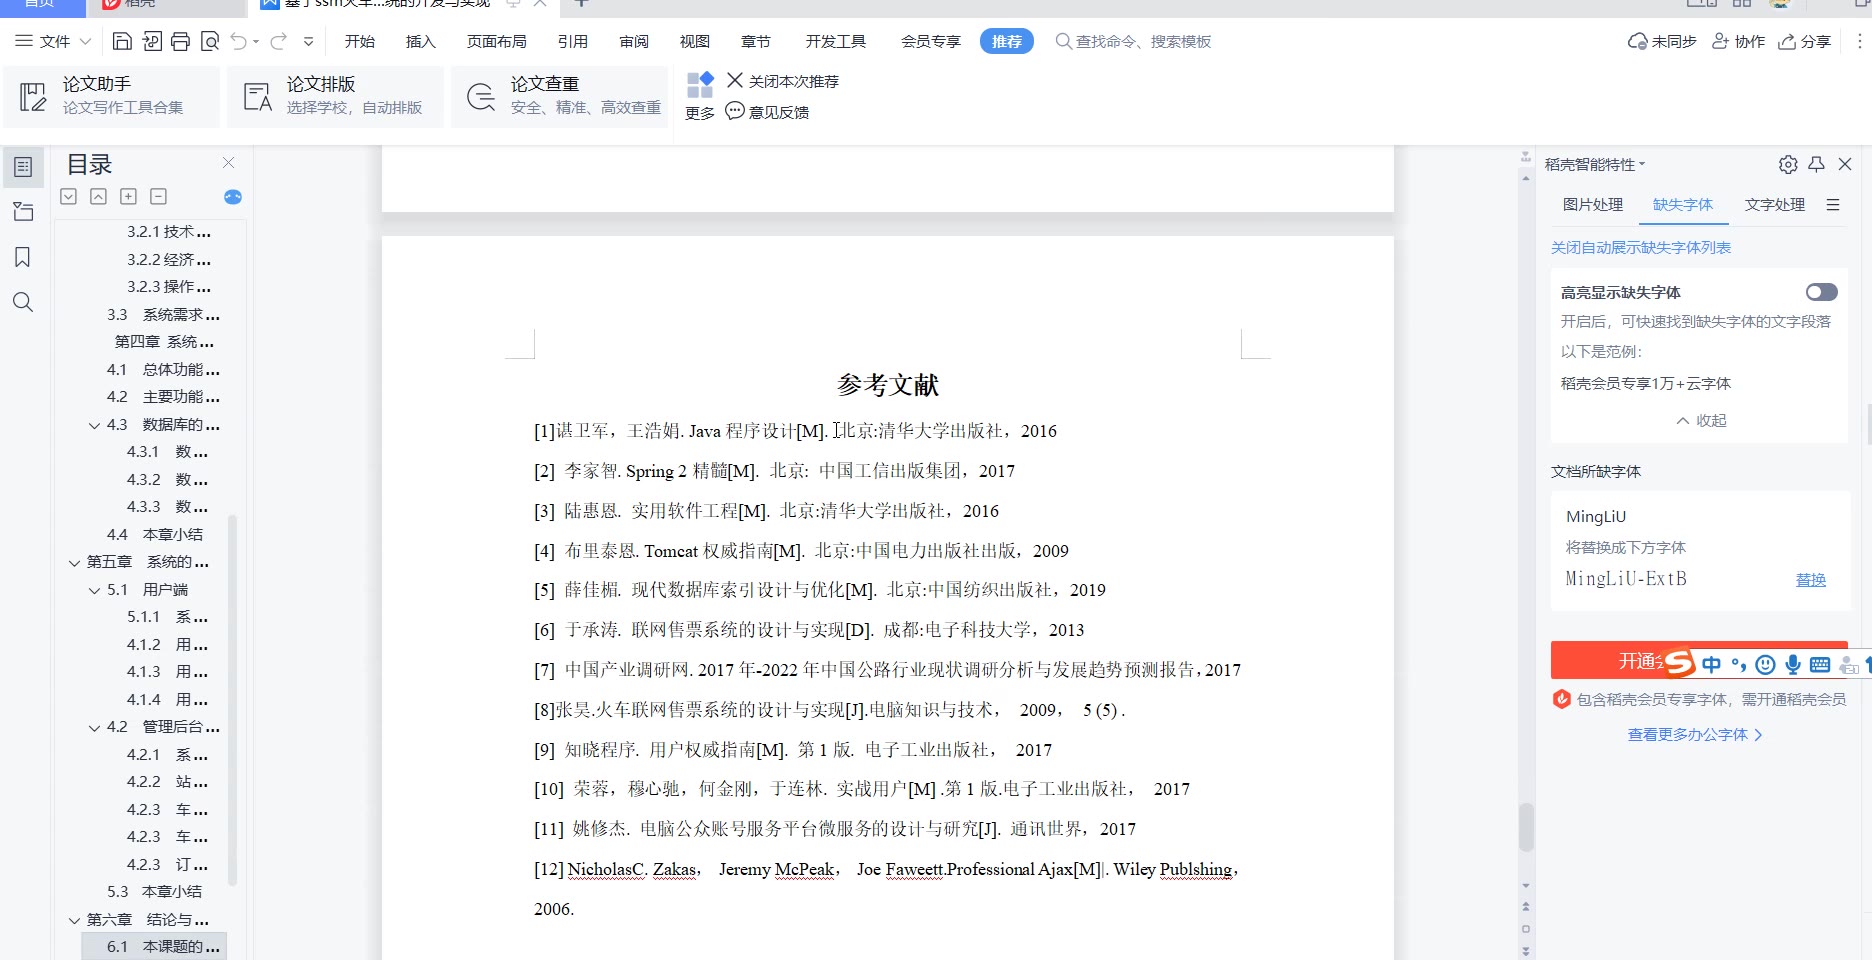Open the Find search icon in left sidebar
This screenshot has width=1872, height=960.
tap(23, 302)
